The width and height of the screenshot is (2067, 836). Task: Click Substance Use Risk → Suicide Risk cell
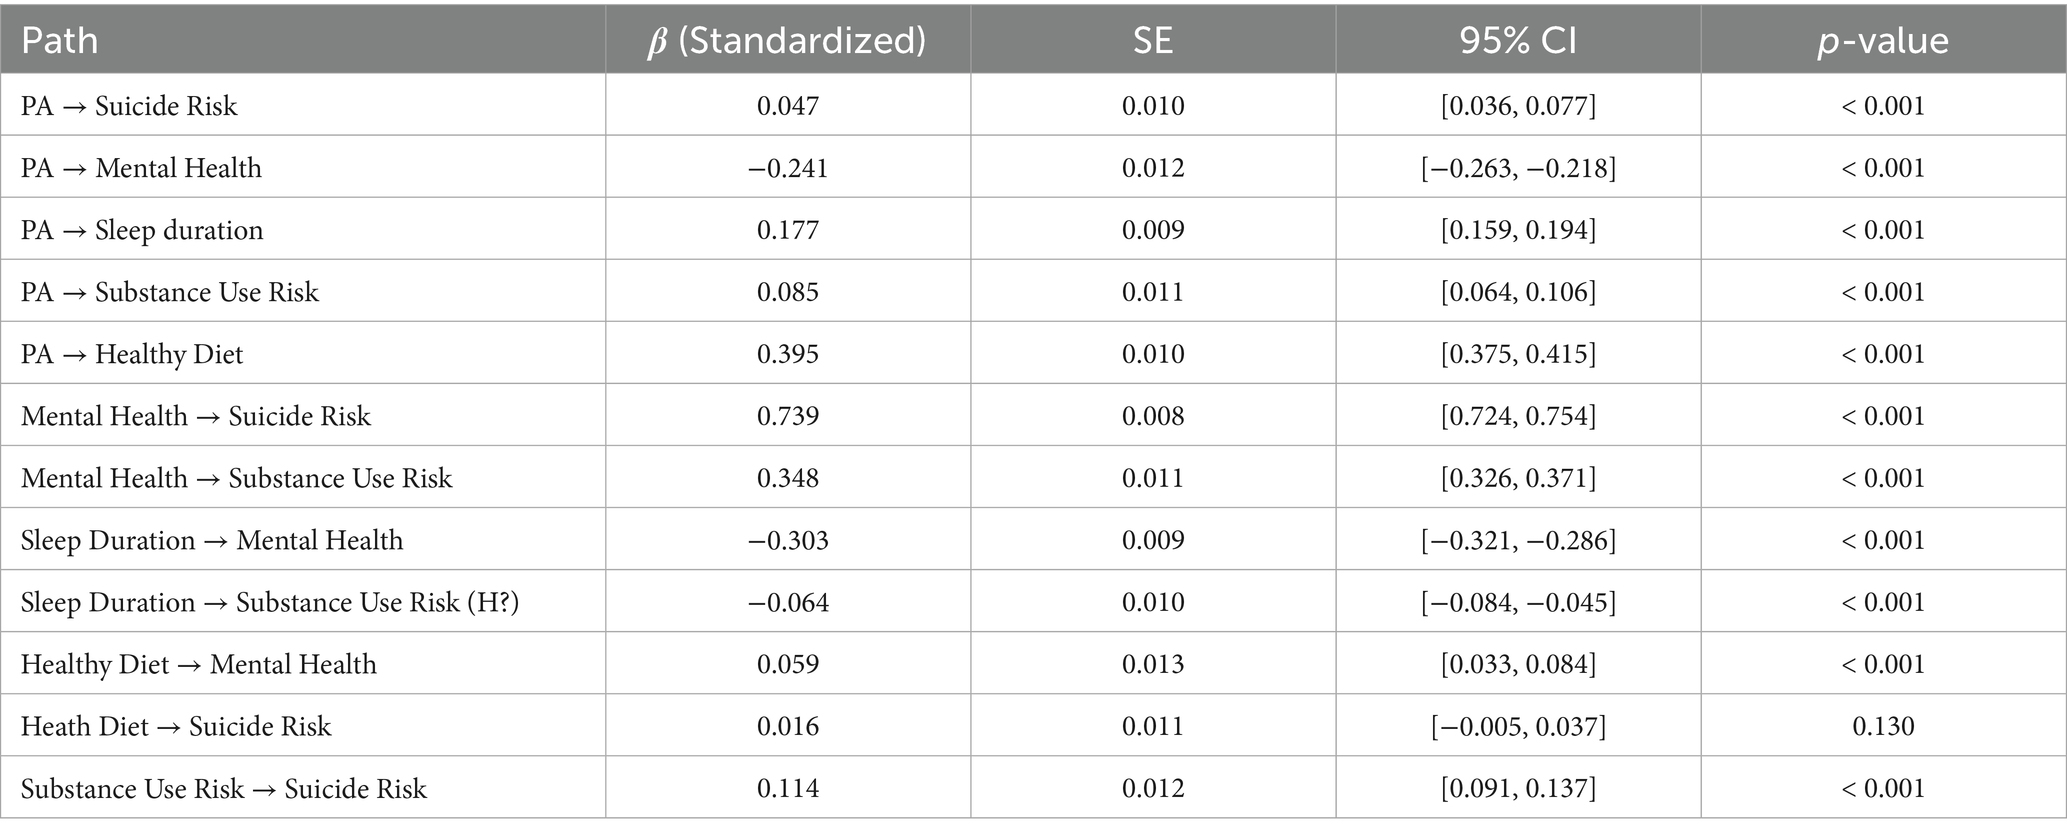tap(224, 788)
